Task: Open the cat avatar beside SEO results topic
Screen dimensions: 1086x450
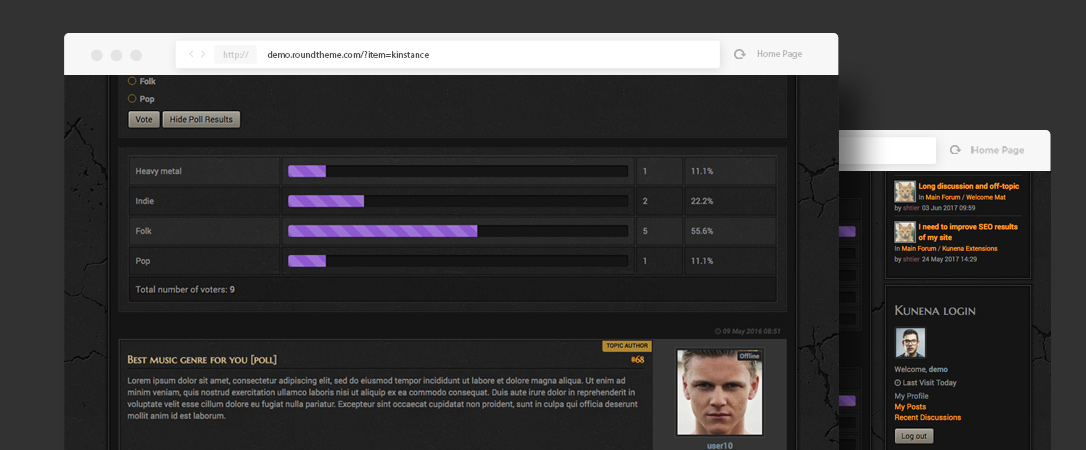Action: [x=905, y=232]
